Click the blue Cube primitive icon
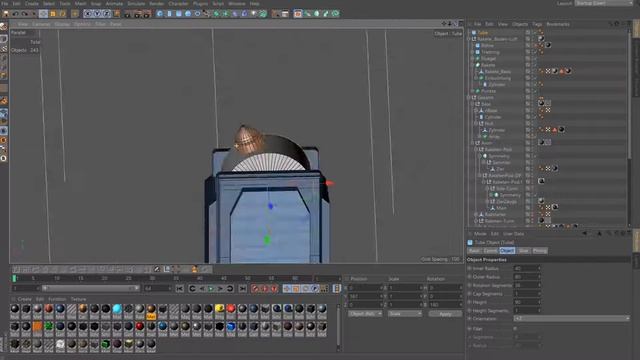The width and height of the screenshot is (640, 360). tap(160, 13)
